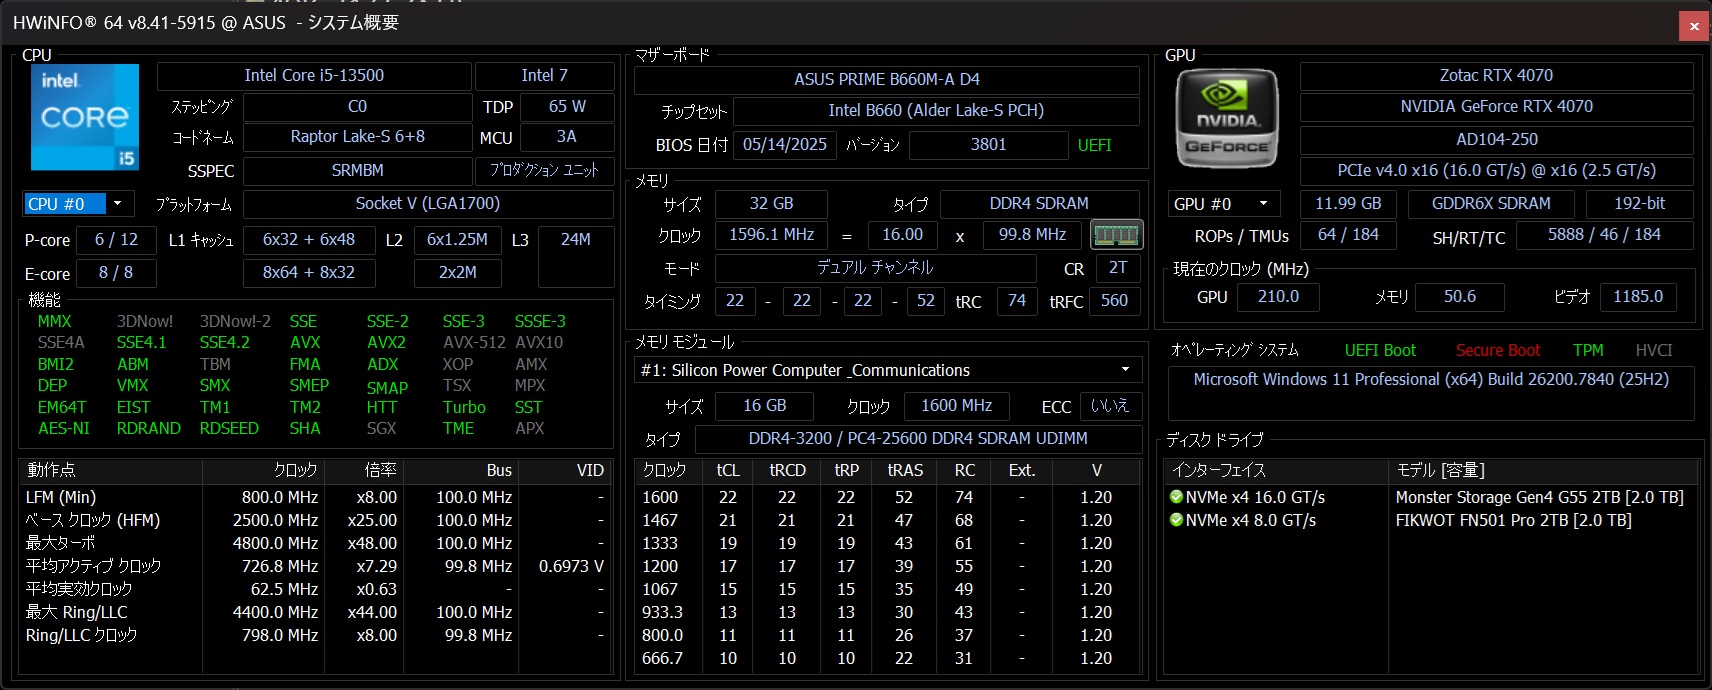Click the BIOS version 3801 field
The height and width of the screenshot is (690, 1712).
click(988, 145)
